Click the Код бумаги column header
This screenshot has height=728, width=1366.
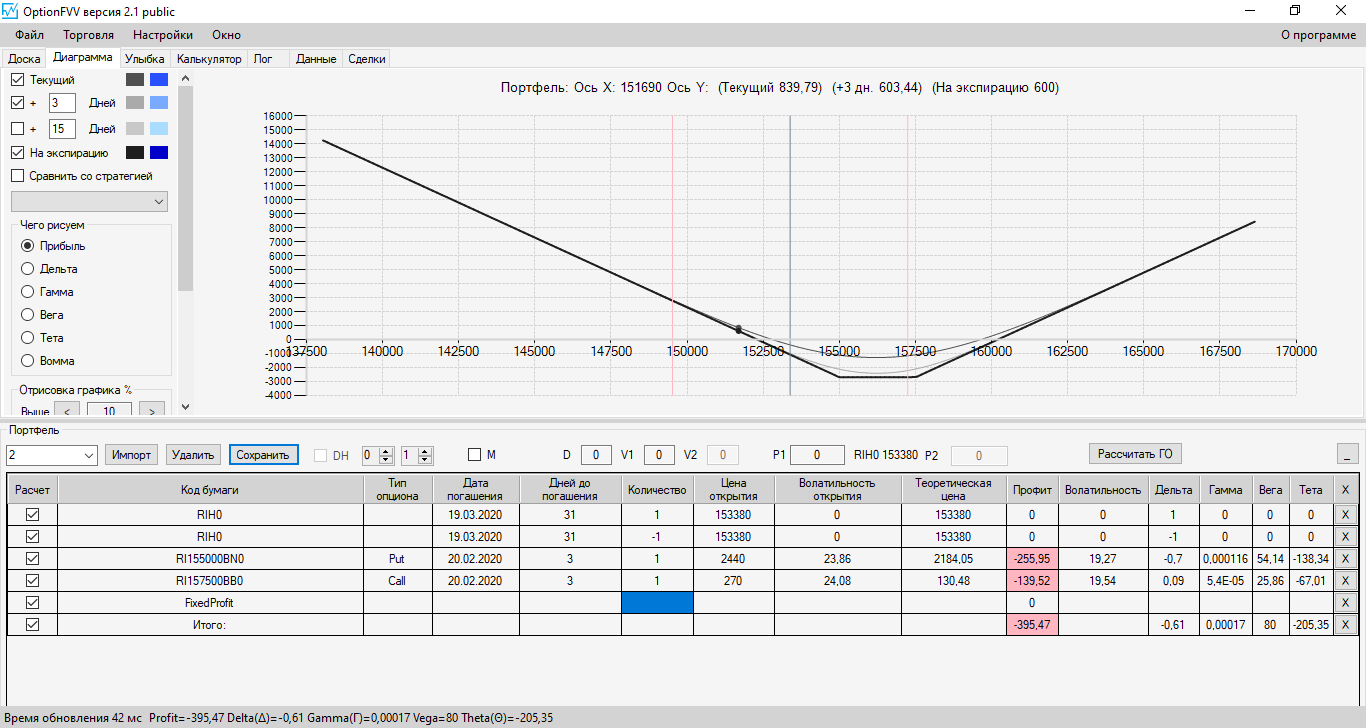(210, 489)
